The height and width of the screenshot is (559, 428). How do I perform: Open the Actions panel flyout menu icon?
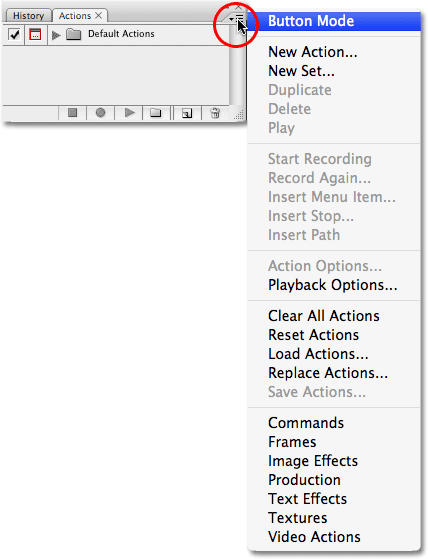click(x=236, y=18)
